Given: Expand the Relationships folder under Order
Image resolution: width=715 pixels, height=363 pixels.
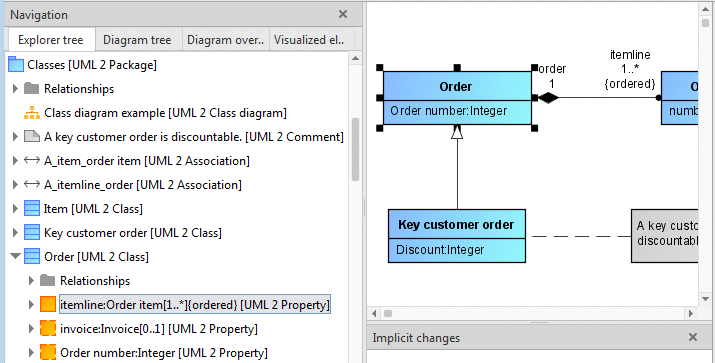Looking at the screenshot, I should [31, 280].
